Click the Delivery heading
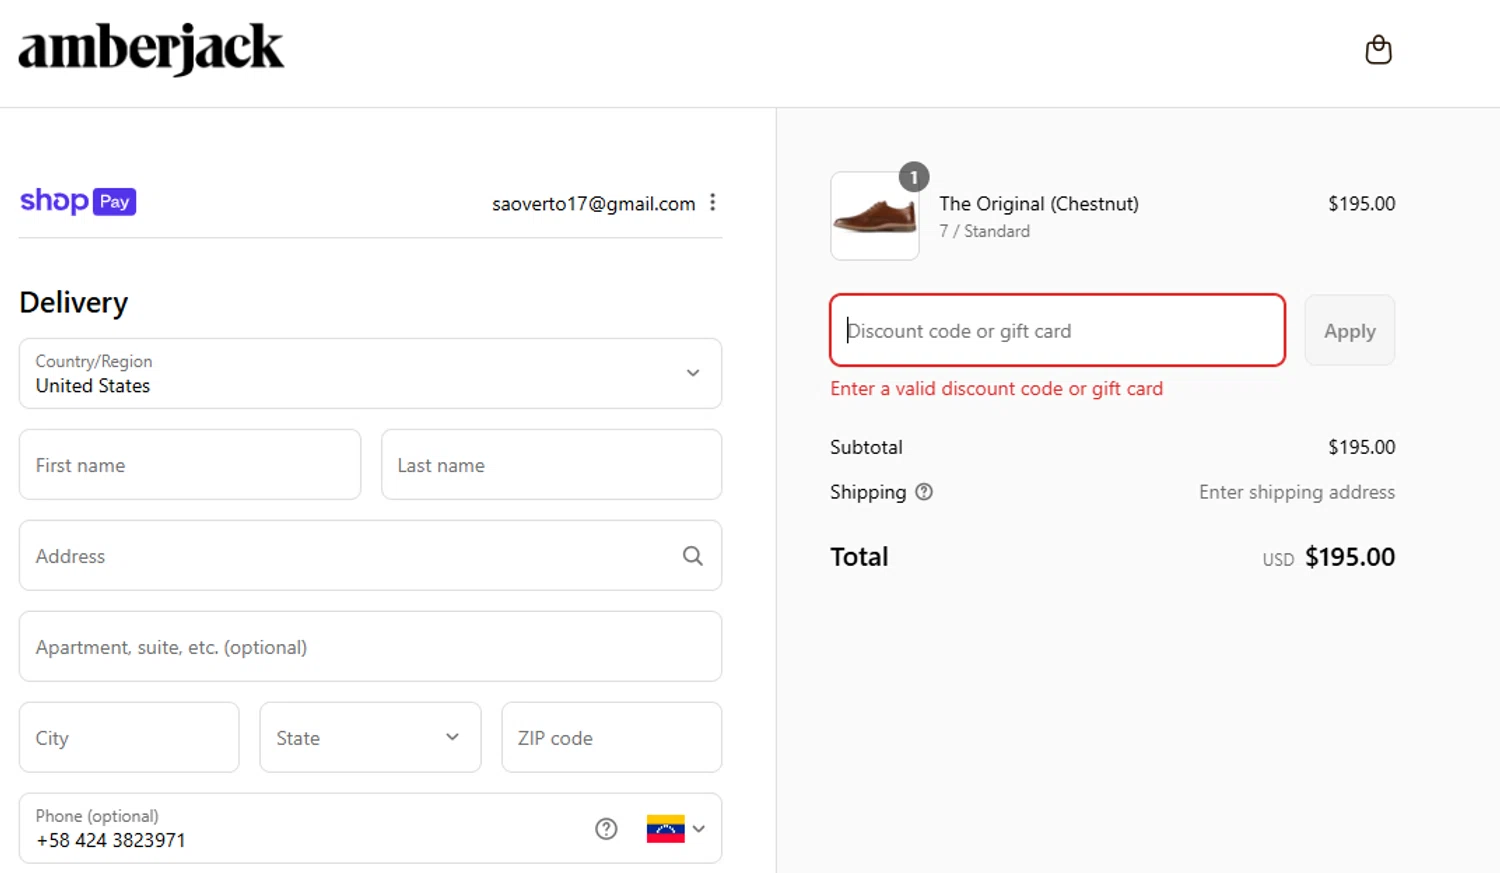The height and width of the screenshot is (873, 1500). [x=74, y=302]
